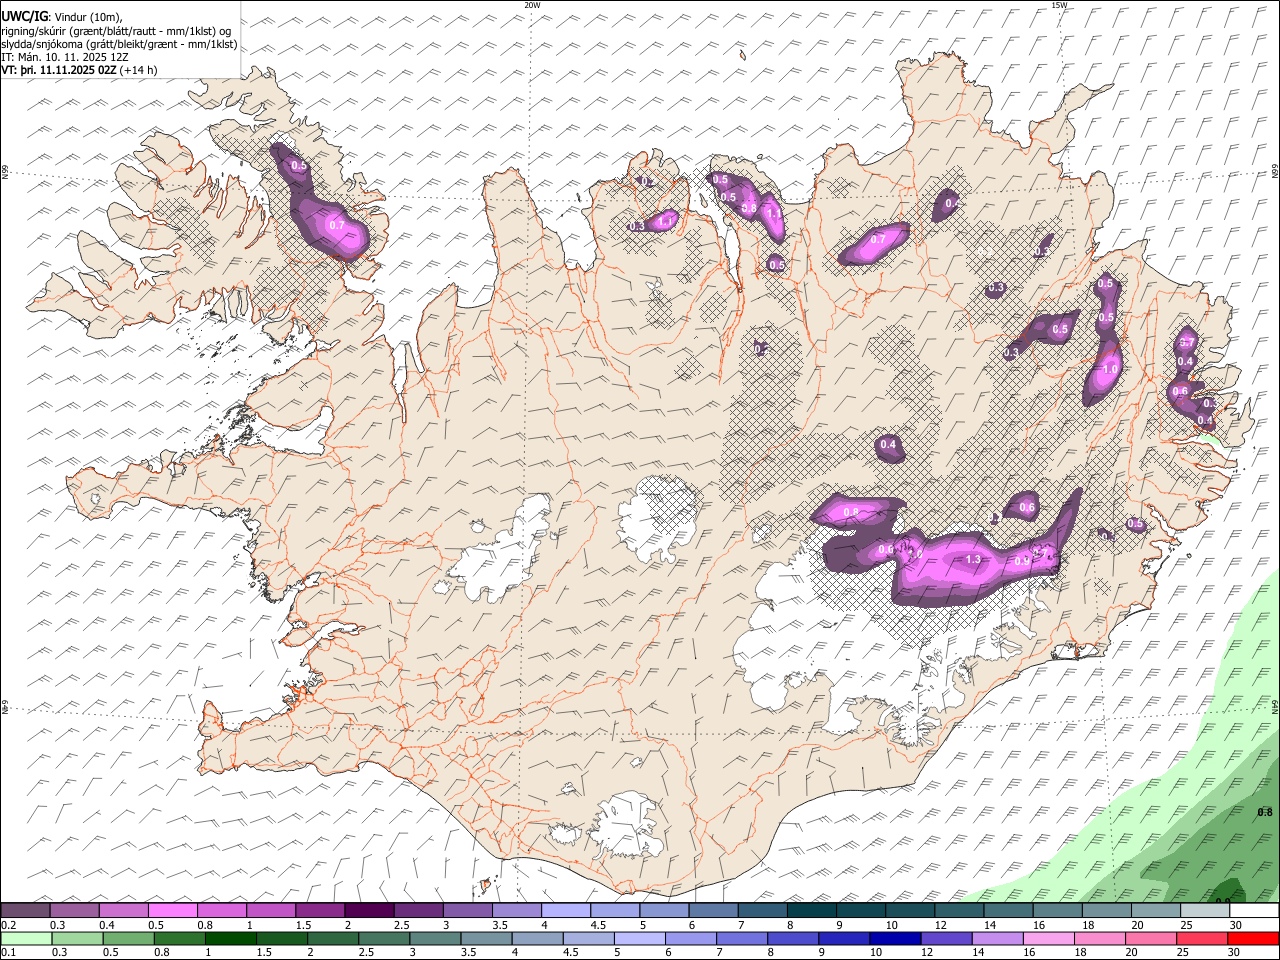Pick the 8 dark teal swatch, upper legend

[x=812, y=911]
